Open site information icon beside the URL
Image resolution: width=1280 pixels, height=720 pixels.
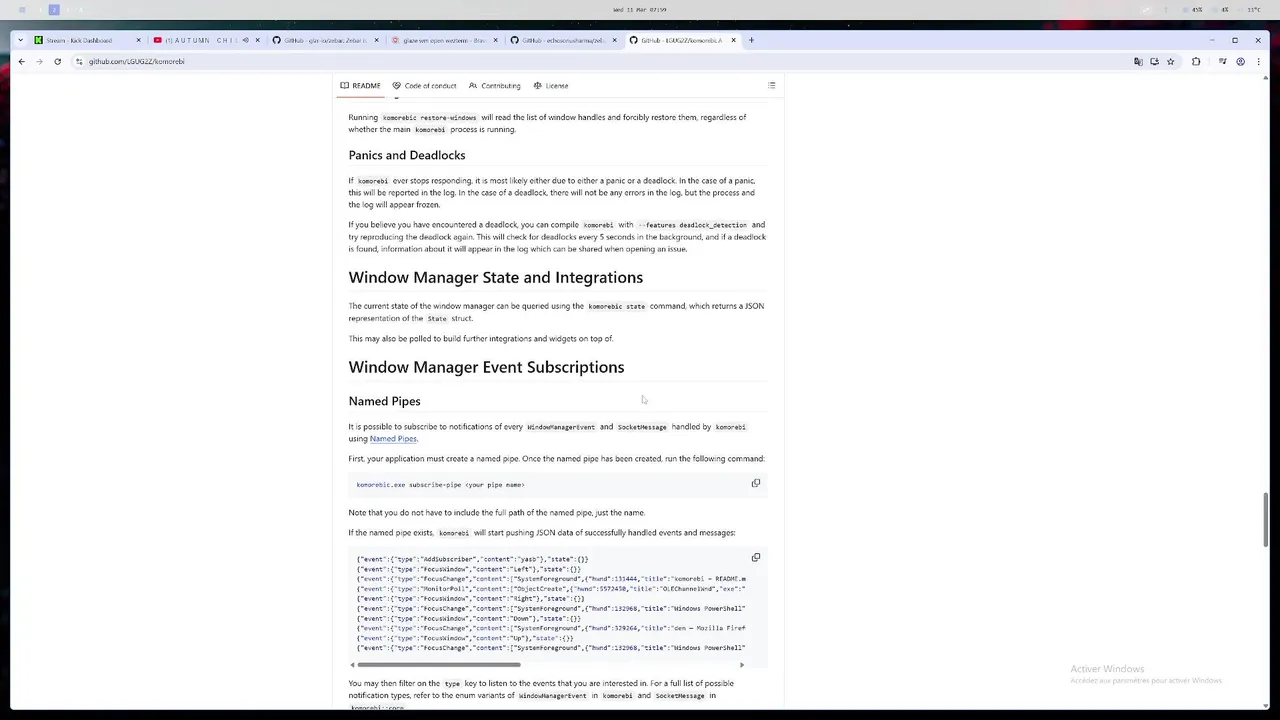point(78,61)
